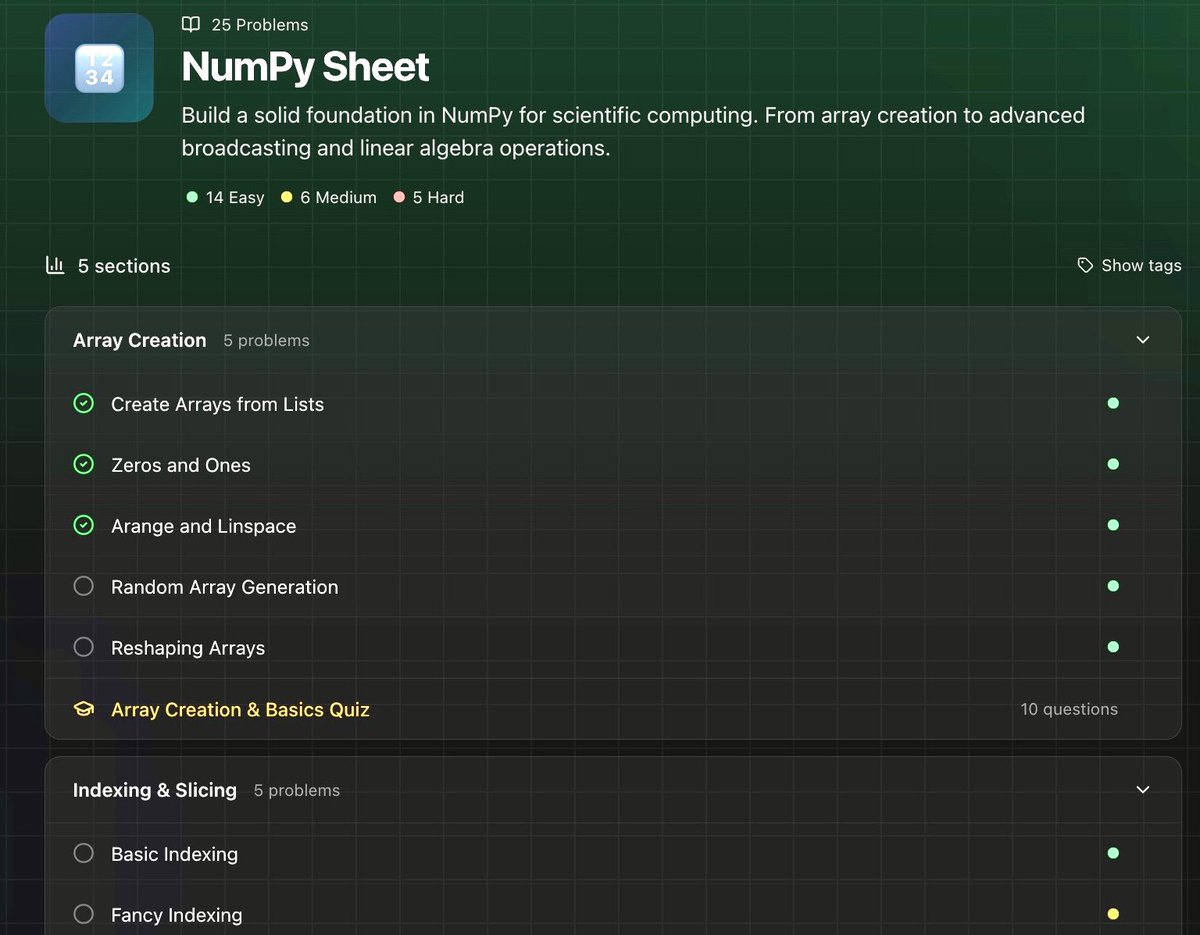Open the Fancy Indexing problem
Screen dimensions: 1200x935
click(x=177, y=915)
